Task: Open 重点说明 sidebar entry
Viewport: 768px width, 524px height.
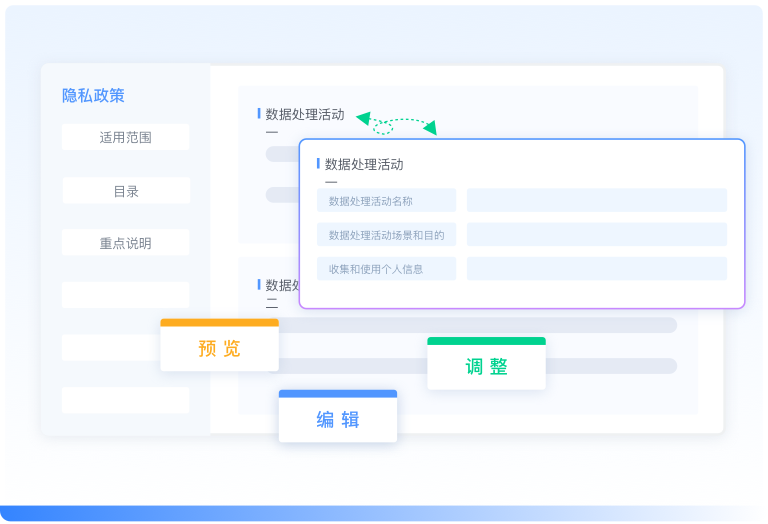Action: pyautogui.click(x=125, y=242)
